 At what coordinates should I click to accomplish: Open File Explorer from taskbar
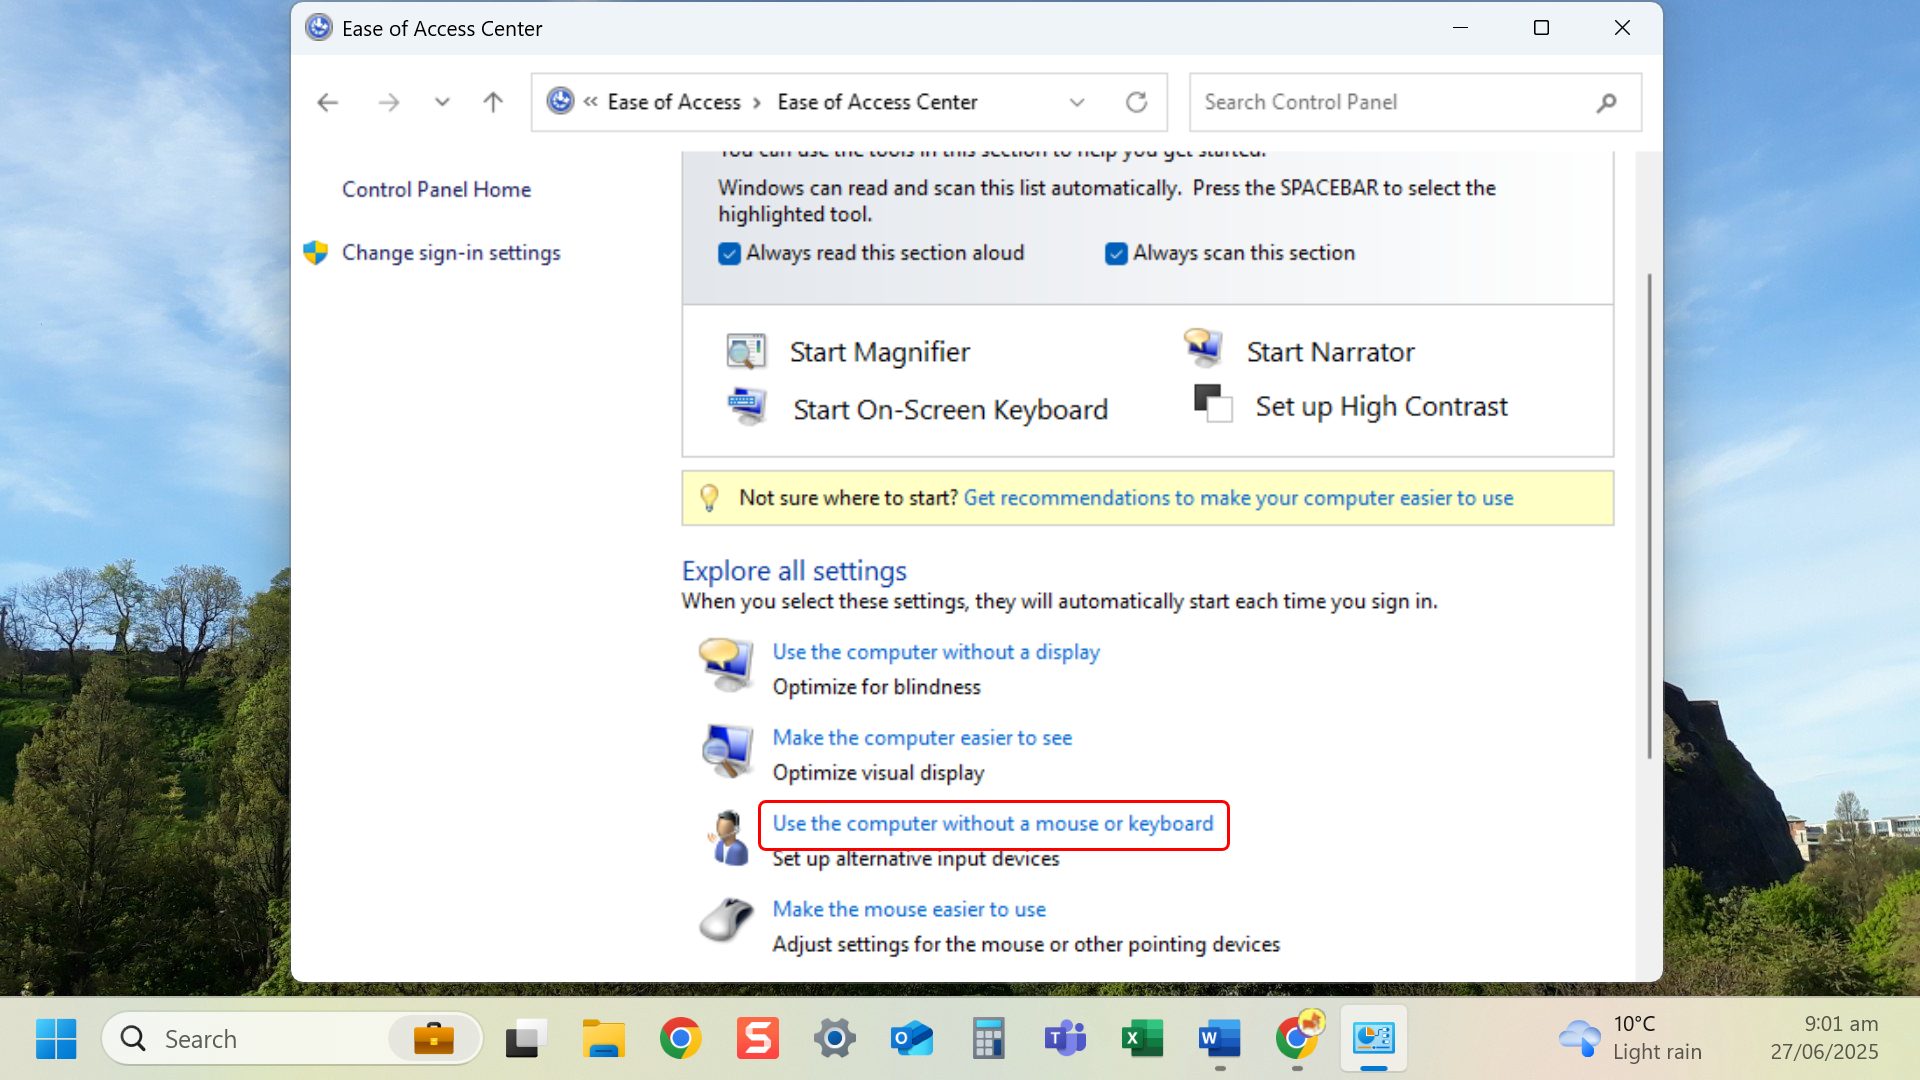604,1039
